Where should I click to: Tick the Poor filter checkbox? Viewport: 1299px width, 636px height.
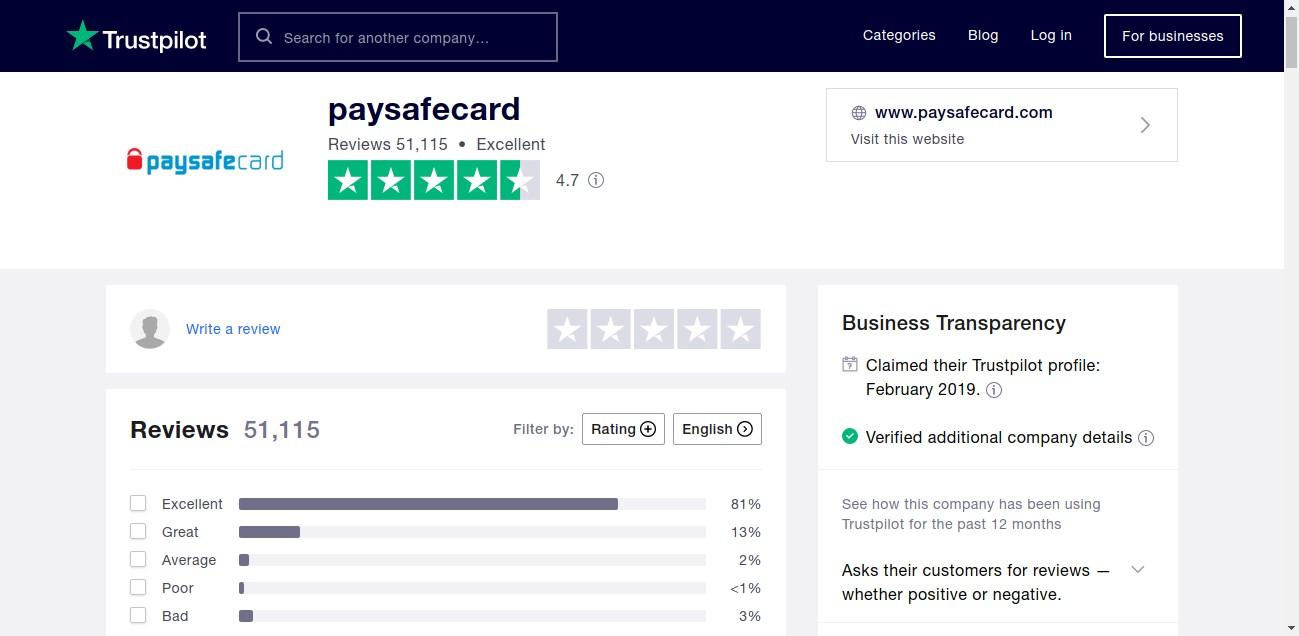[x=138, y=587]
